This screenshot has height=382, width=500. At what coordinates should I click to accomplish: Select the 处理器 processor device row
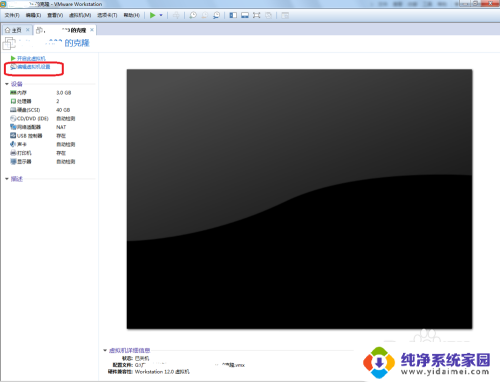pos(43,101)
